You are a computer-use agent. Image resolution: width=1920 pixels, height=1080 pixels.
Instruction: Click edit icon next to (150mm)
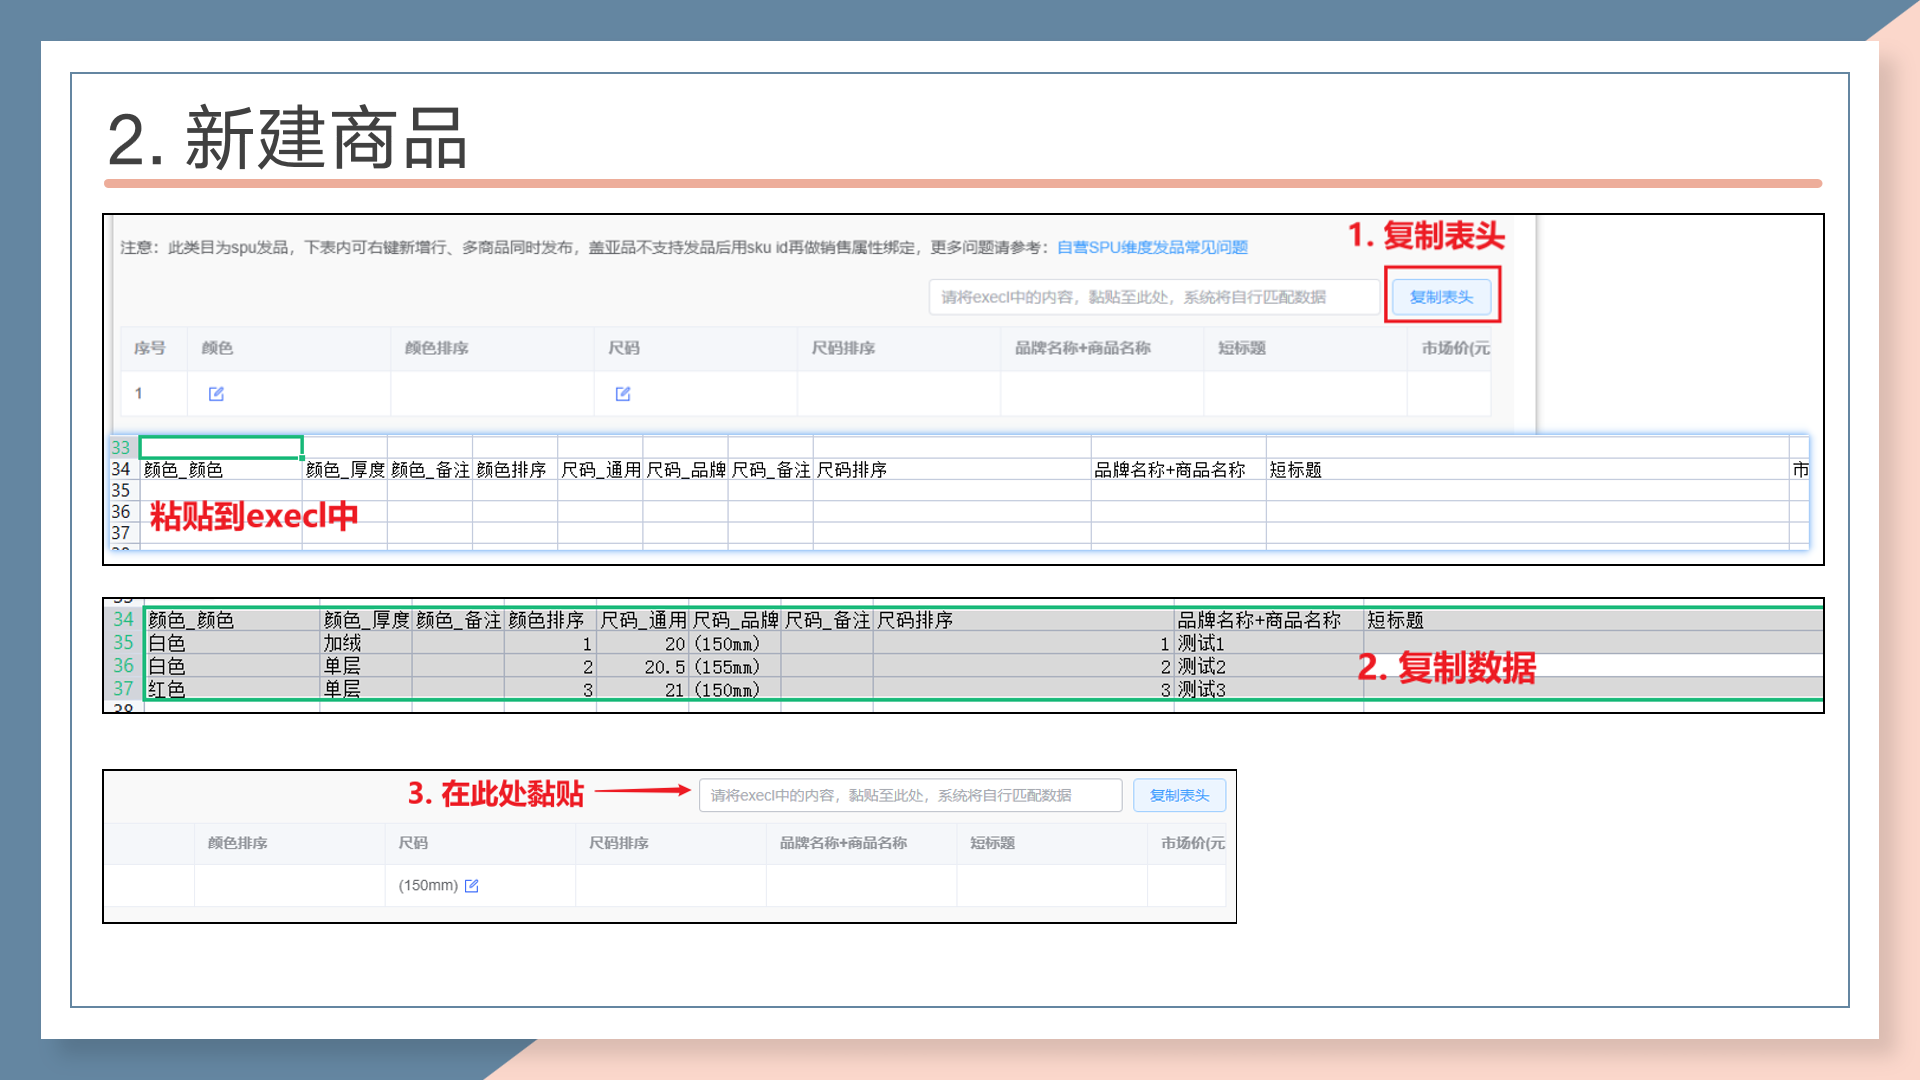(472, 886)
